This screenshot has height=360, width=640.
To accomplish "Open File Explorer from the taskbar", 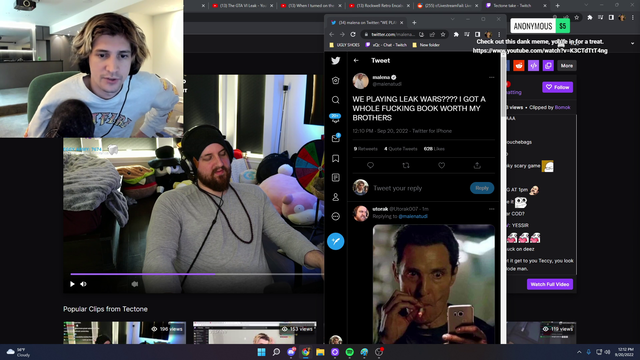I will (320, 352).
